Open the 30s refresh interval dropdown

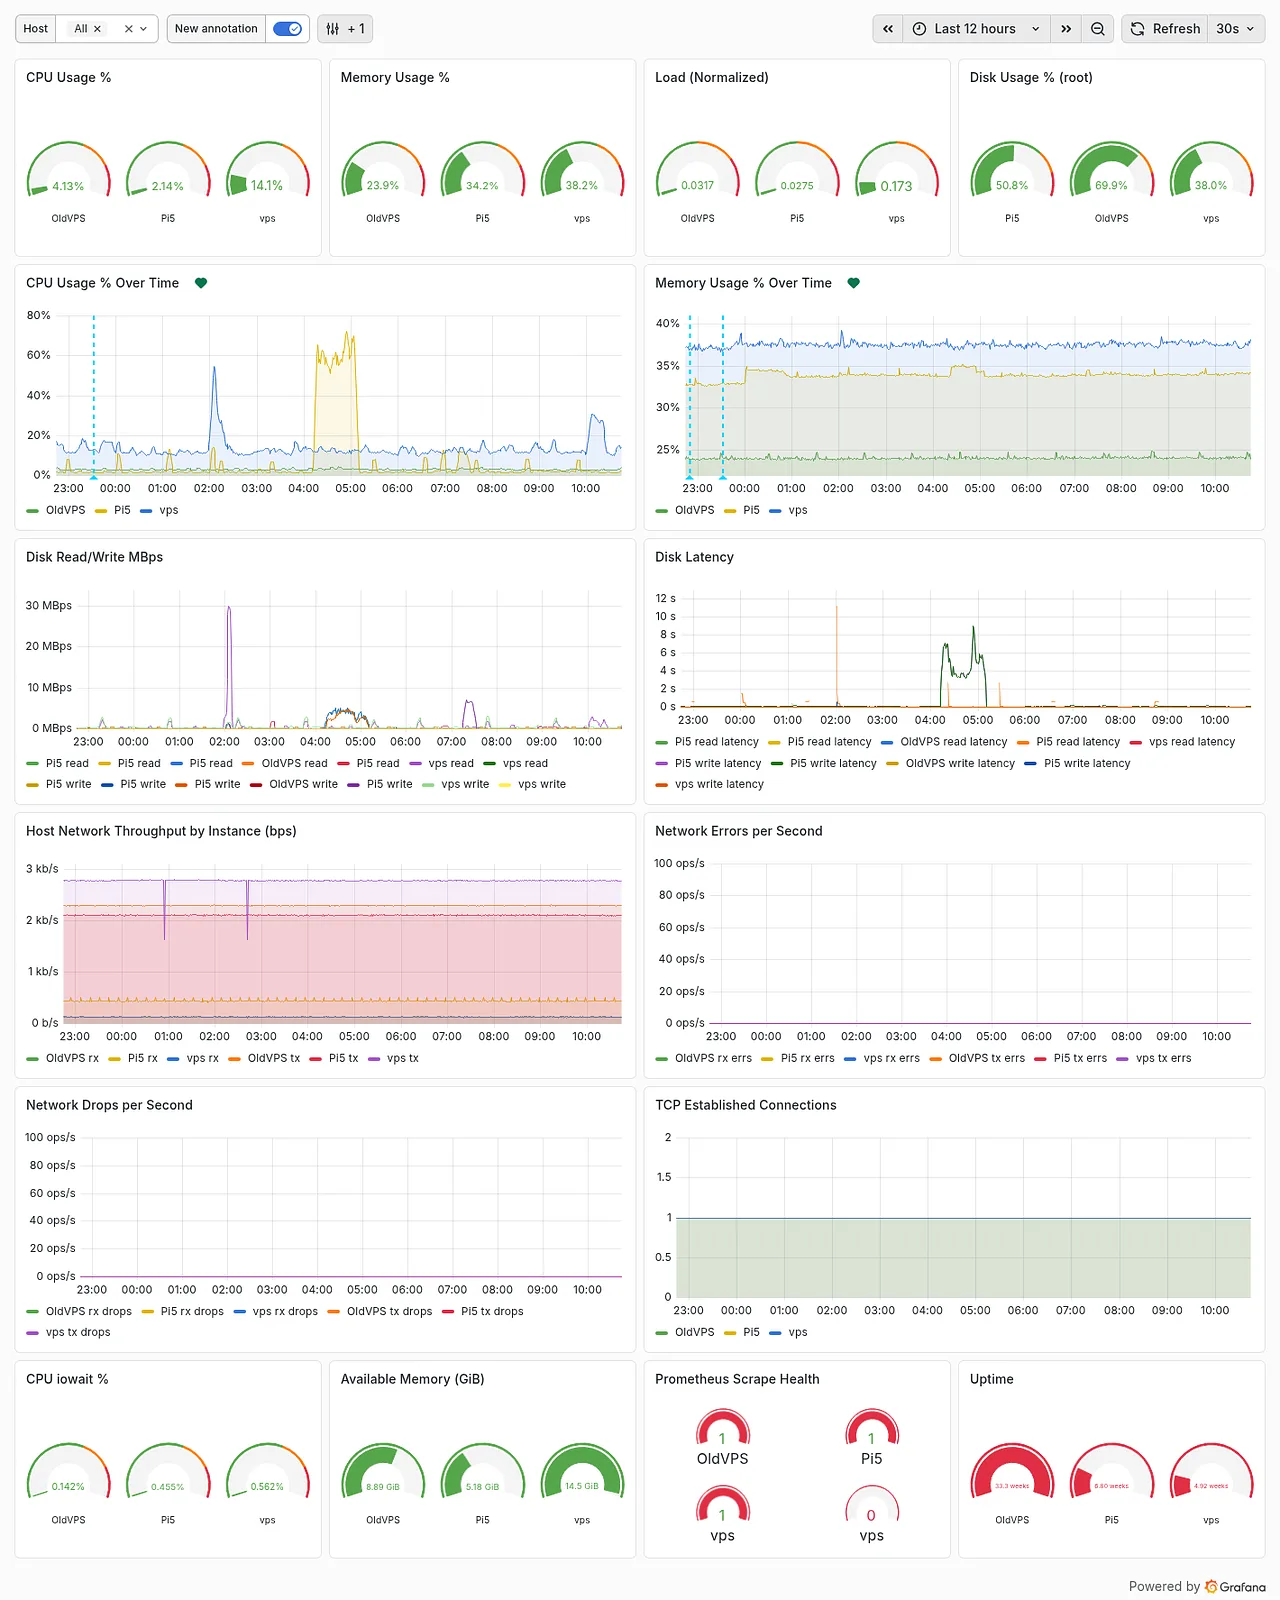(1235, 29)
